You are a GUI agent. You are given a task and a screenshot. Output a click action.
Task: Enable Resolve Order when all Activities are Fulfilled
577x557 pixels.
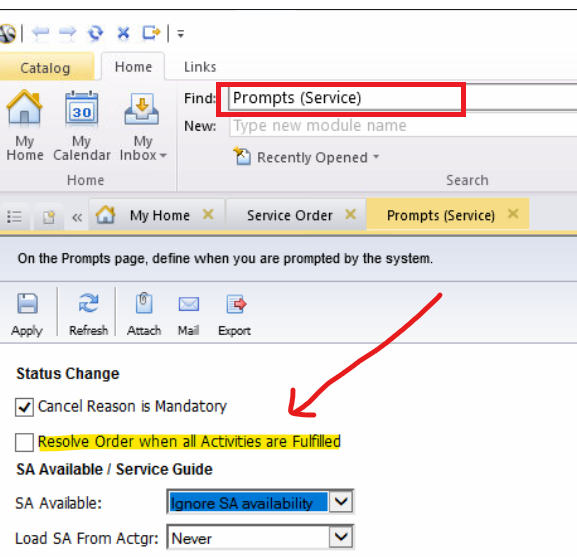click(x=24, y=442)
